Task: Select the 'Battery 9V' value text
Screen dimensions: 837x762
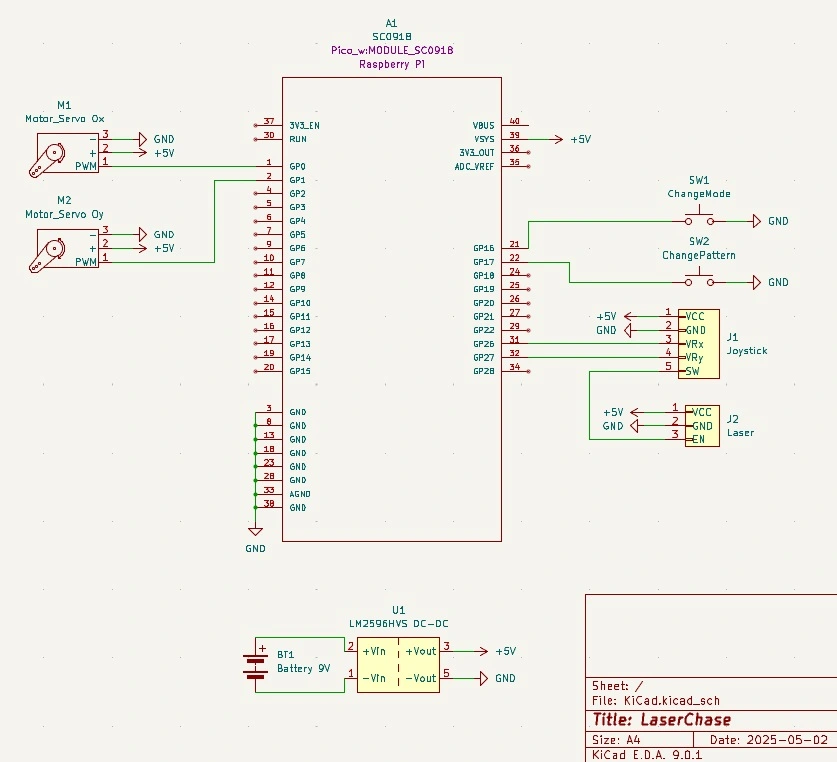Action: 304,669
